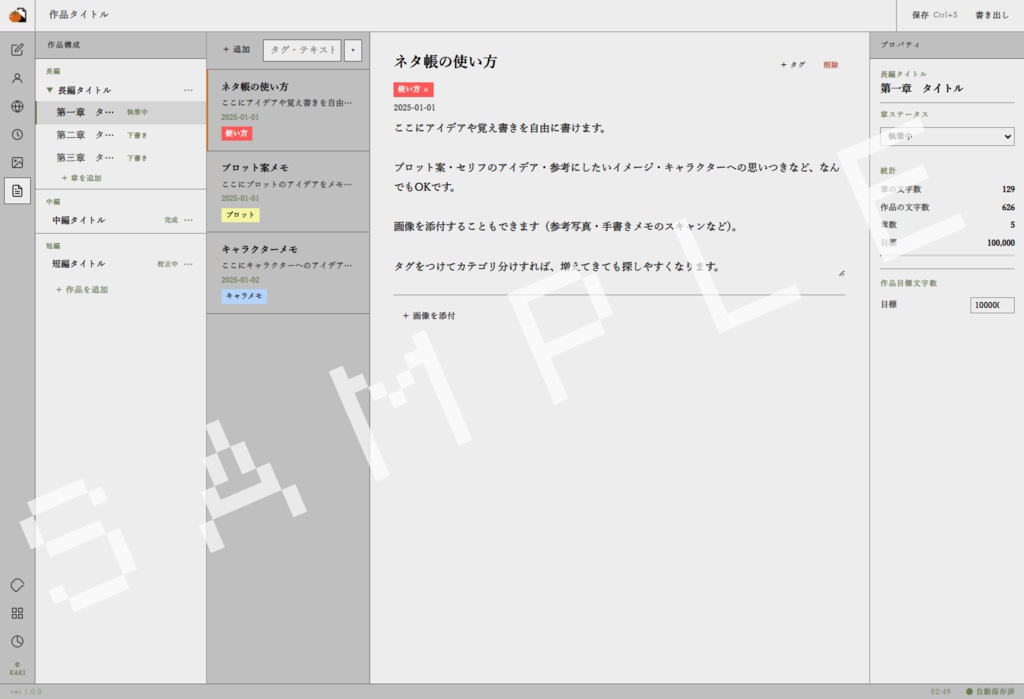Click the 書き出し export button

click(x=991, y=15)
